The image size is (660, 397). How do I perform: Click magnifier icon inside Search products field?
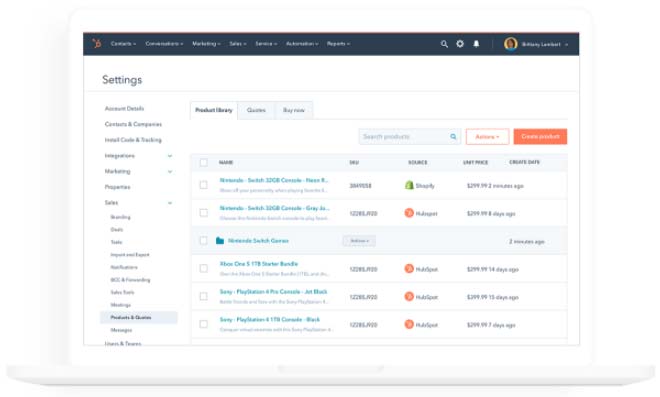(x=453, y=136)
